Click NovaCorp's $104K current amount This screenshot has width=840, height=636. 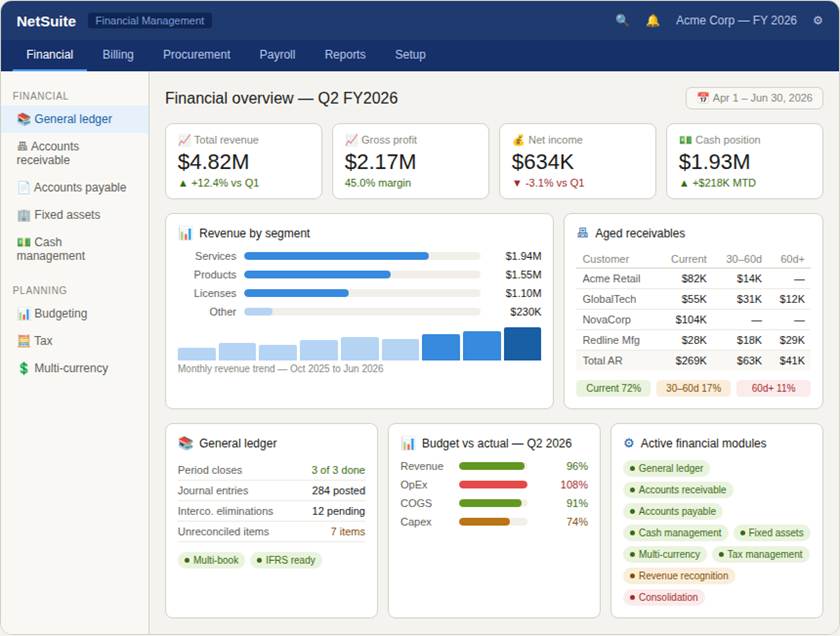691,320
